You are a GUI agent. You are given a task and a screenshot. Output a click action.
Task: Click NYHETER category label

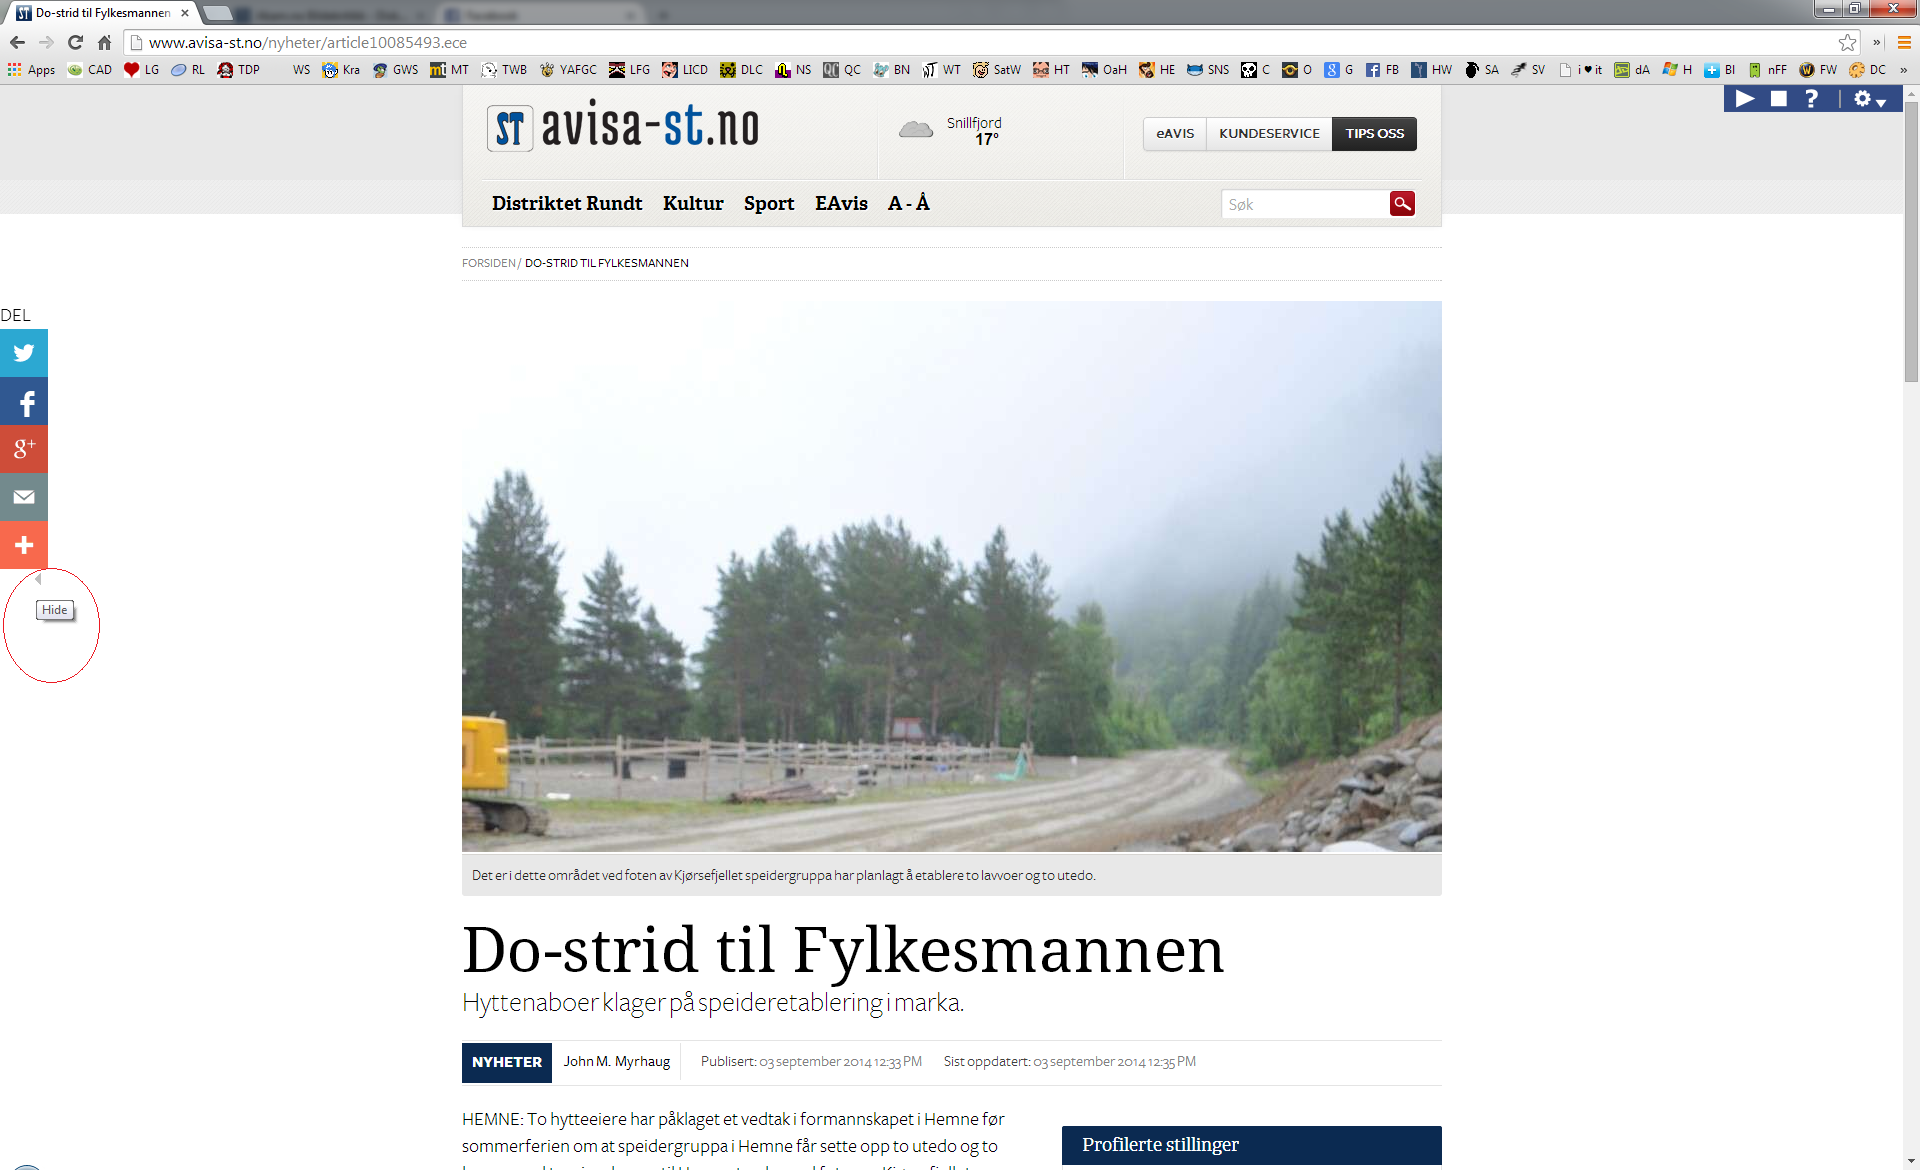point(507,1062)
